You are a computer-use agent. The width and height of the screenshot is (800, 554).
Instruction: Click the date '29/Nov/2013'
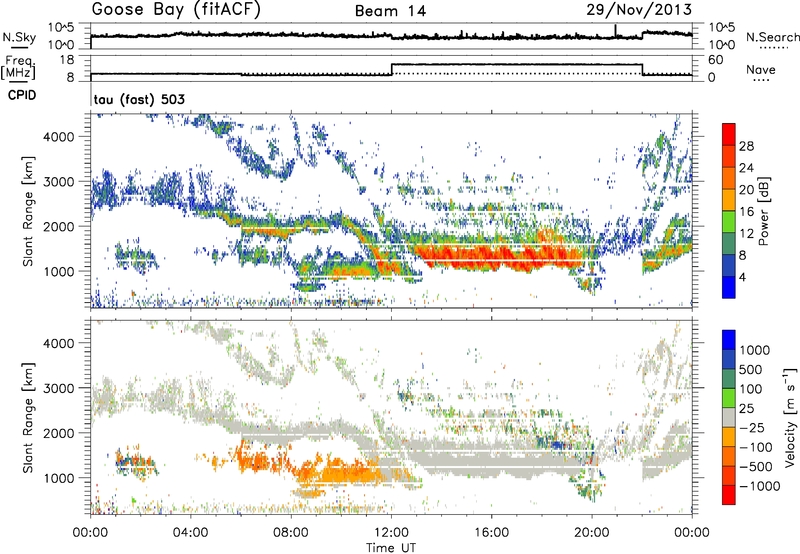coord(639,10)
